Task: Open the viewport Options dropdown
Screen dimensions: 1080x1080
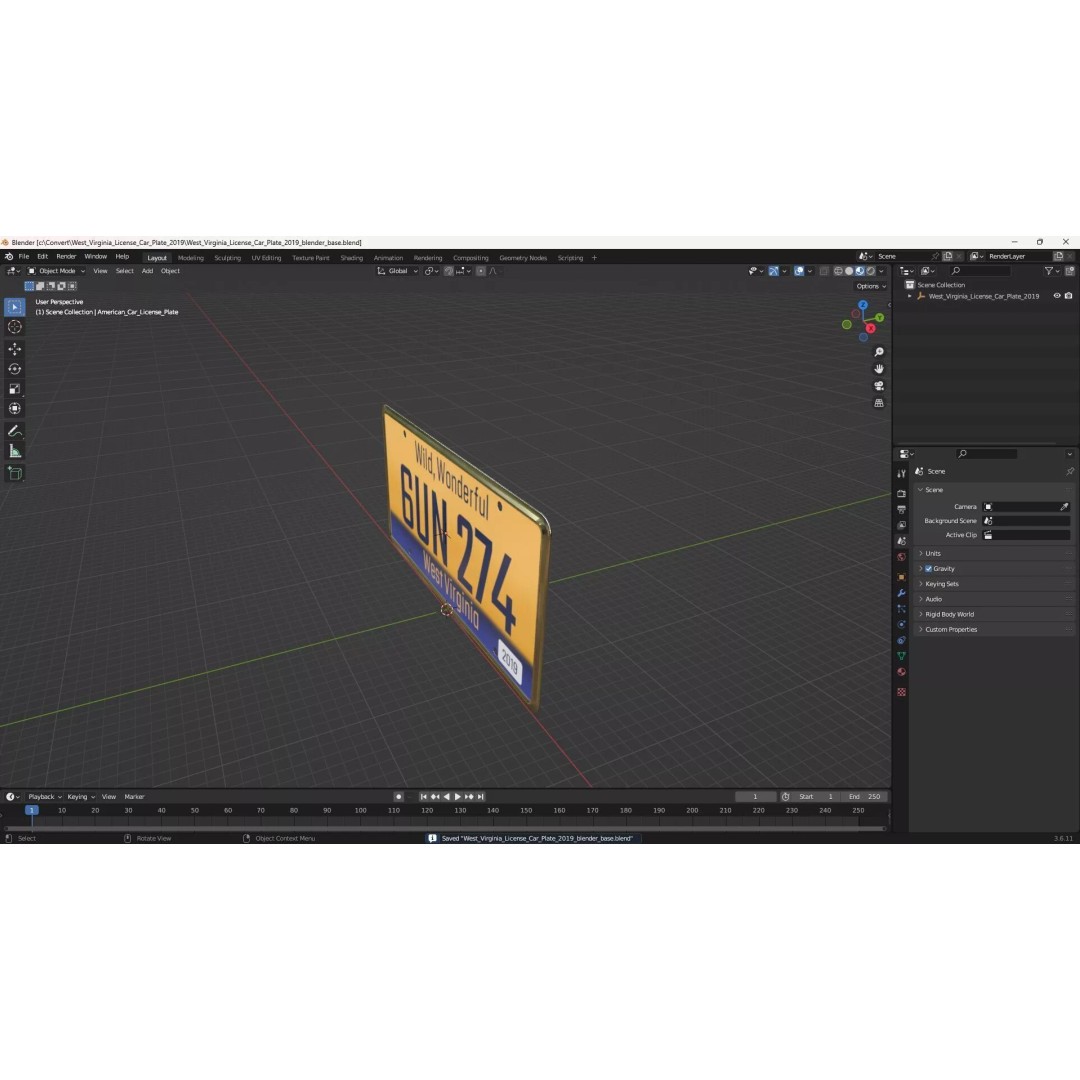Action: point(871,287)
